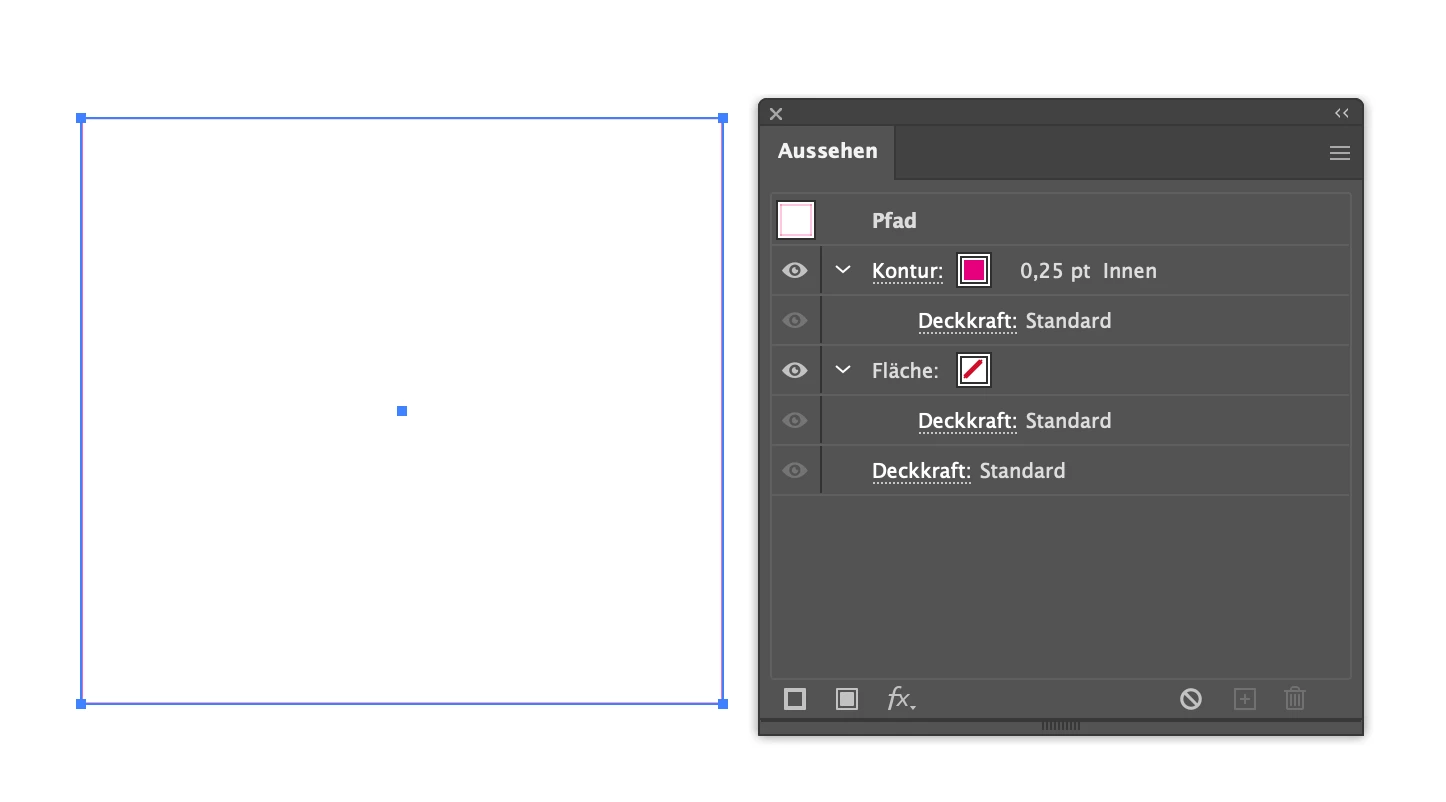Open the Kontur stroke options link
The image size is (1446, 802).
tap(907, 271)
